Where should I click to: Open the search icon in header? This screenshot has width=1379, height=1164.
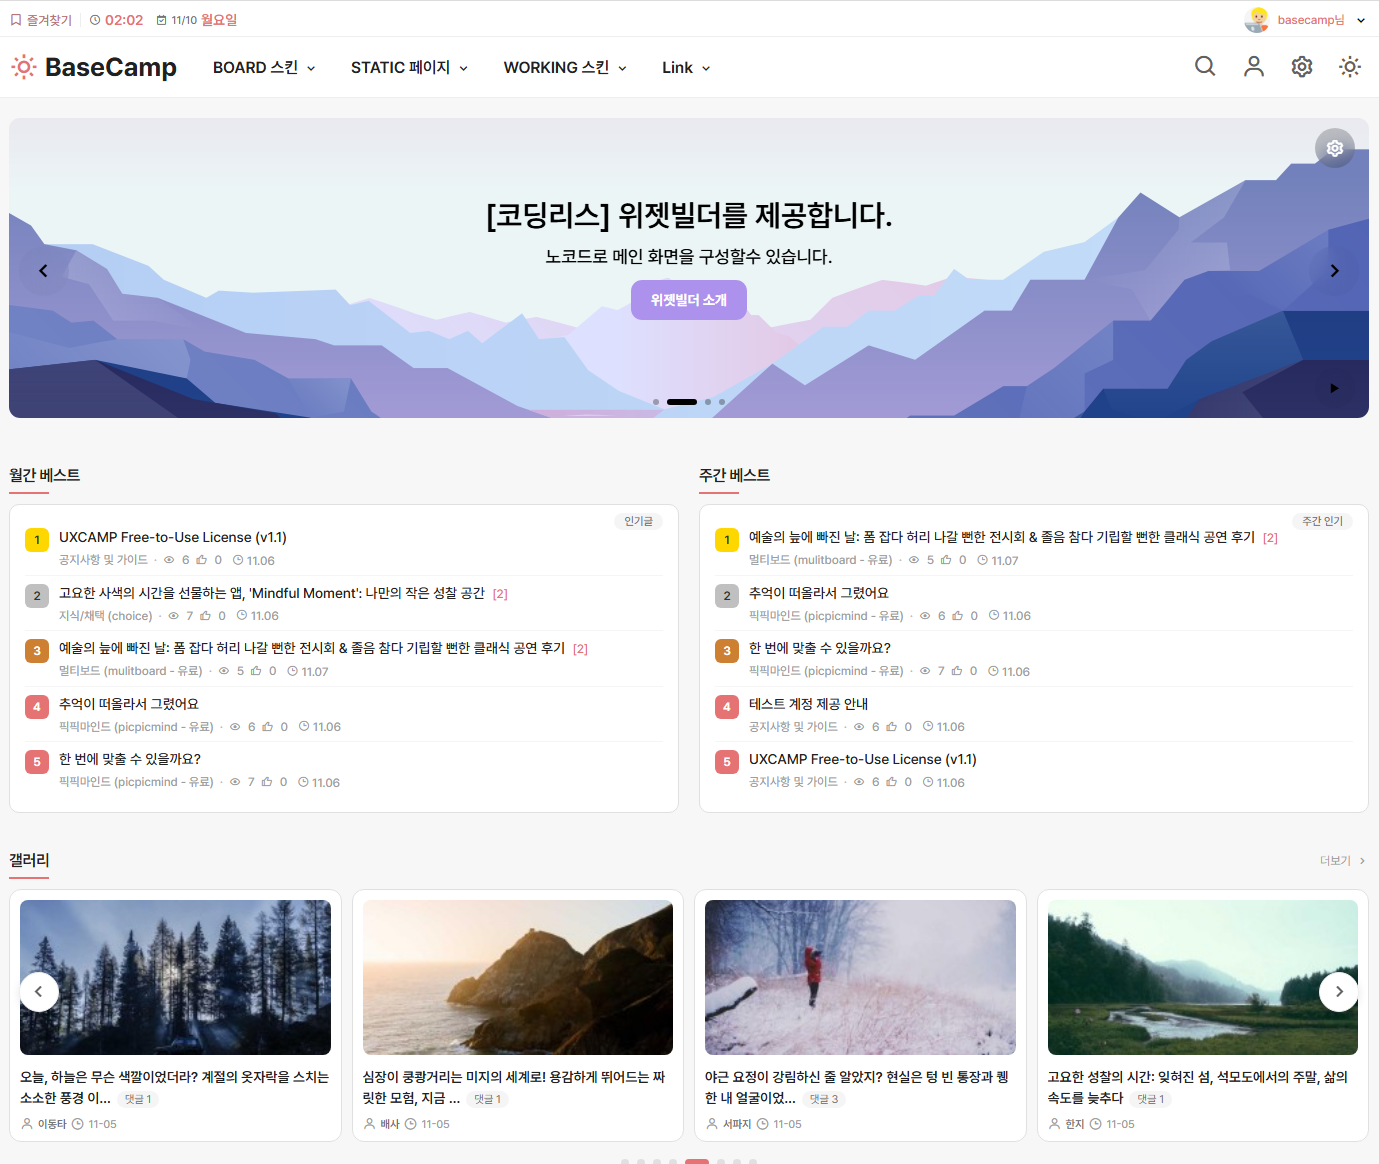pos(1205,67)
